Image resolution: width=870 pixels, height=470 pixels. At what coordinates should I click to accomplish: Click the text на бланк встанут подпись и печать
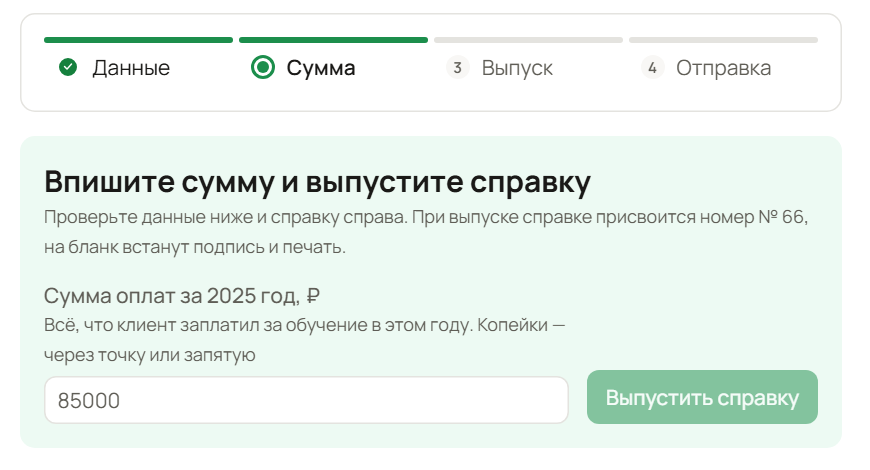(x=195, y=247)
